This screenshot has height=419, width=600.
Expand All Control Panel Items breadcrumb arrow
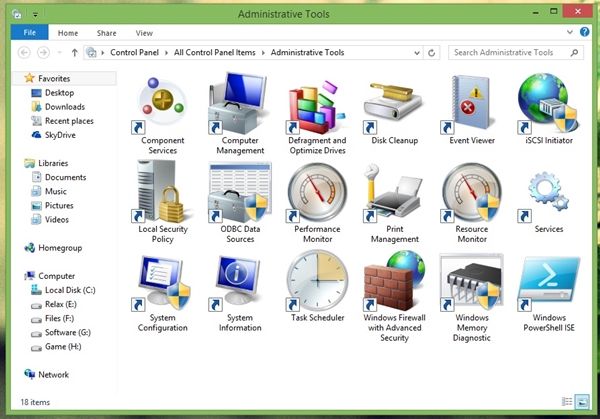point(263,53)
